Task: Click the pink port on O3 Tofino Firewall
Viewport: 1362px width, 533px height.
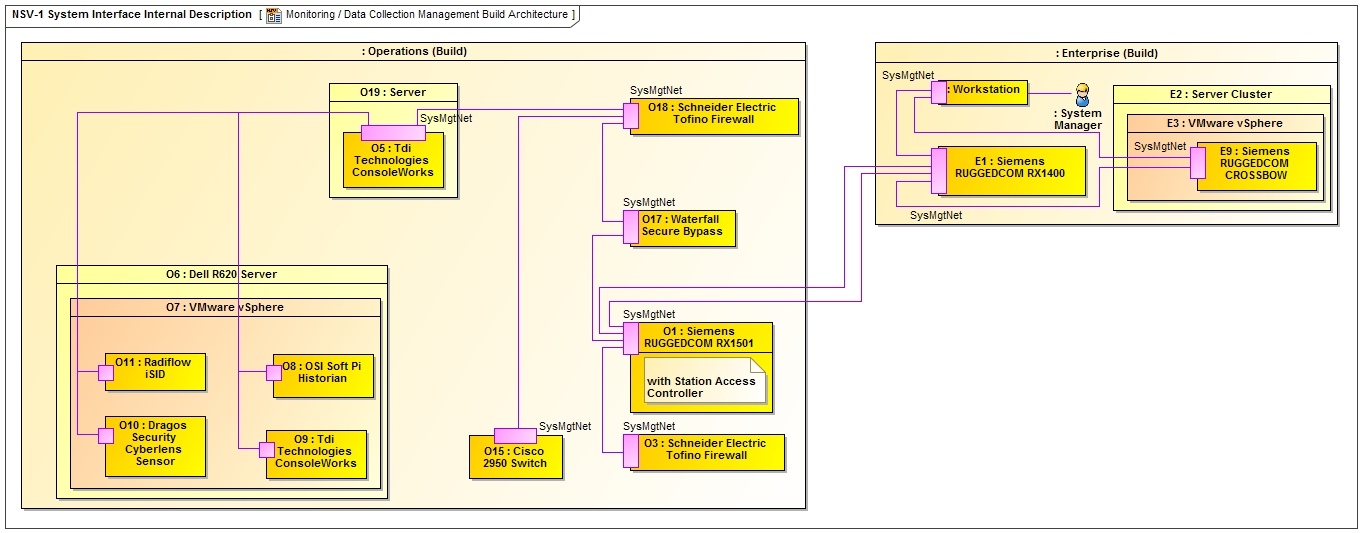Action: coord(631,453)
